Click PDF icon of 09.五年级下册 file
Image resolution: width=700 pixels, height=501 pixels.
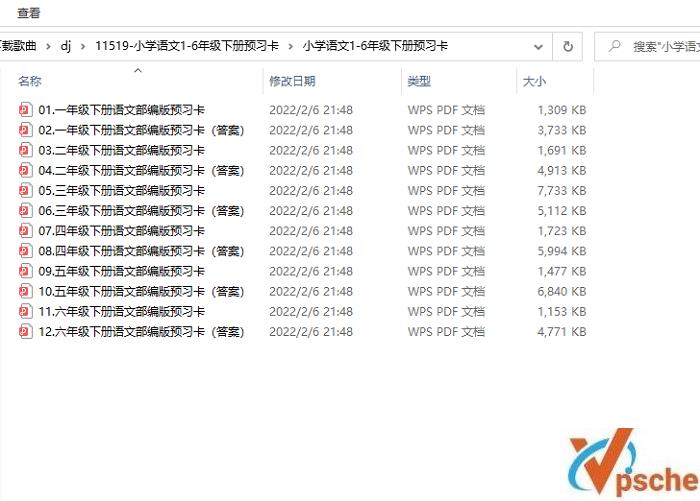(x=25, y=271)
